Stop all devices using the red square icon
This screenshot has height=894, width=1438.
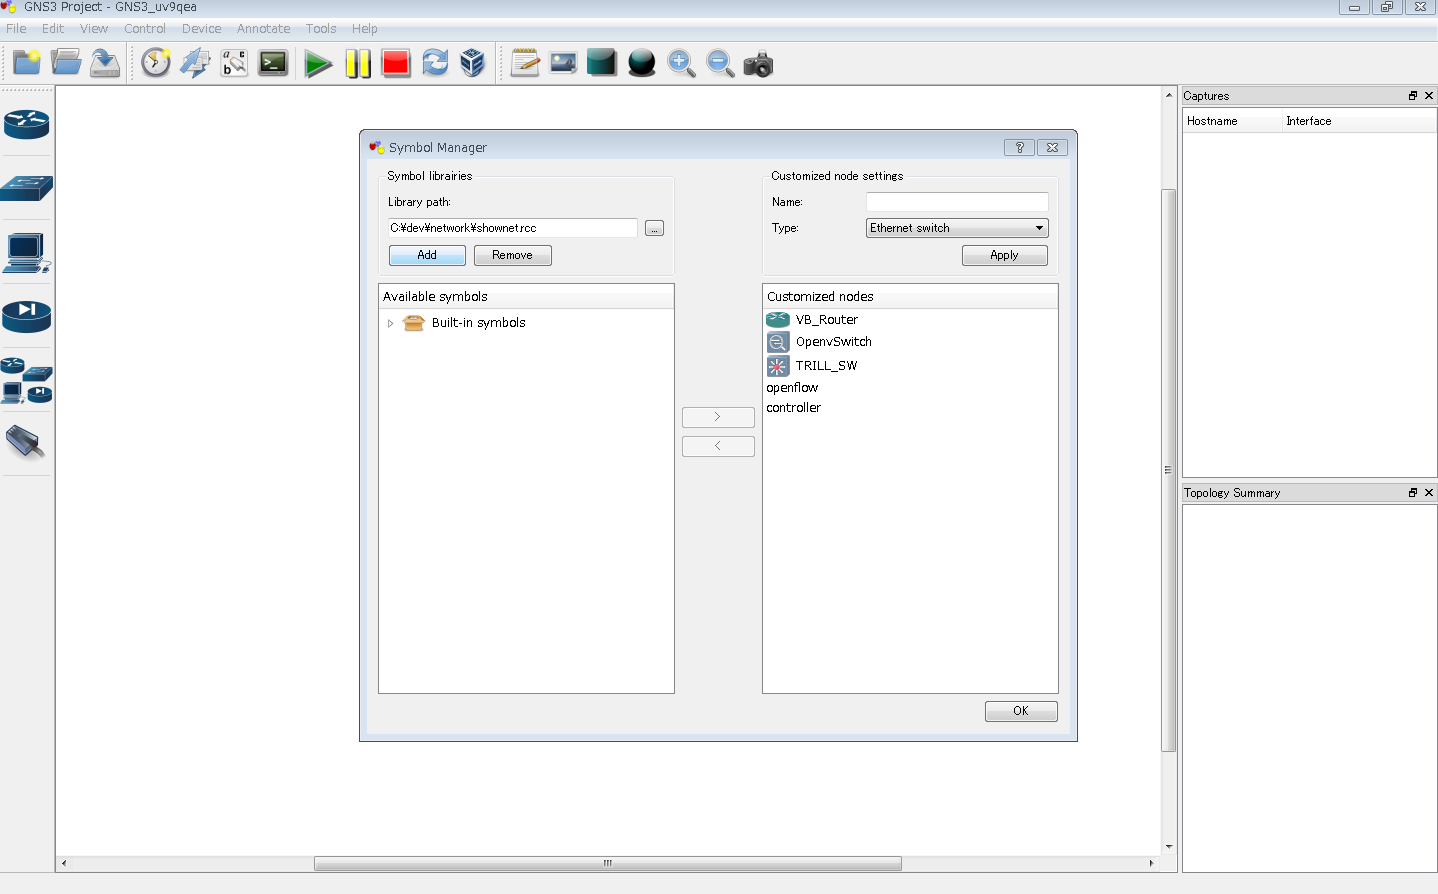pyautogui.click(x=396, y=63)
